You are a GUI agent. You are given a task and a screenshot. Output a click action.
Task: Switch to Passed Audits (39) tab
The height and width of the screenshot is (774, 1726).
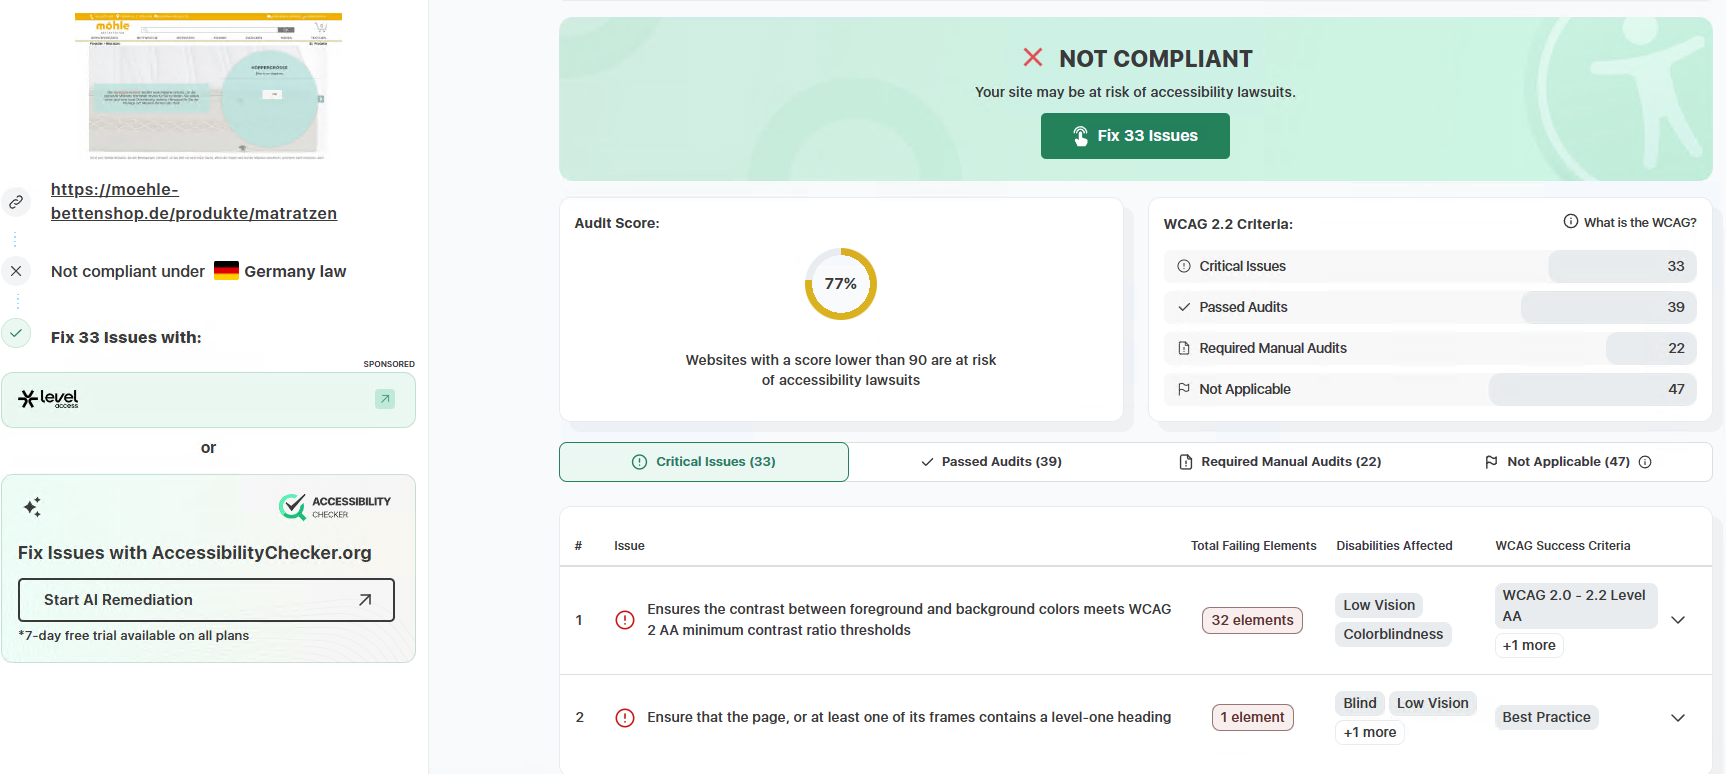[x=991, y=462]
